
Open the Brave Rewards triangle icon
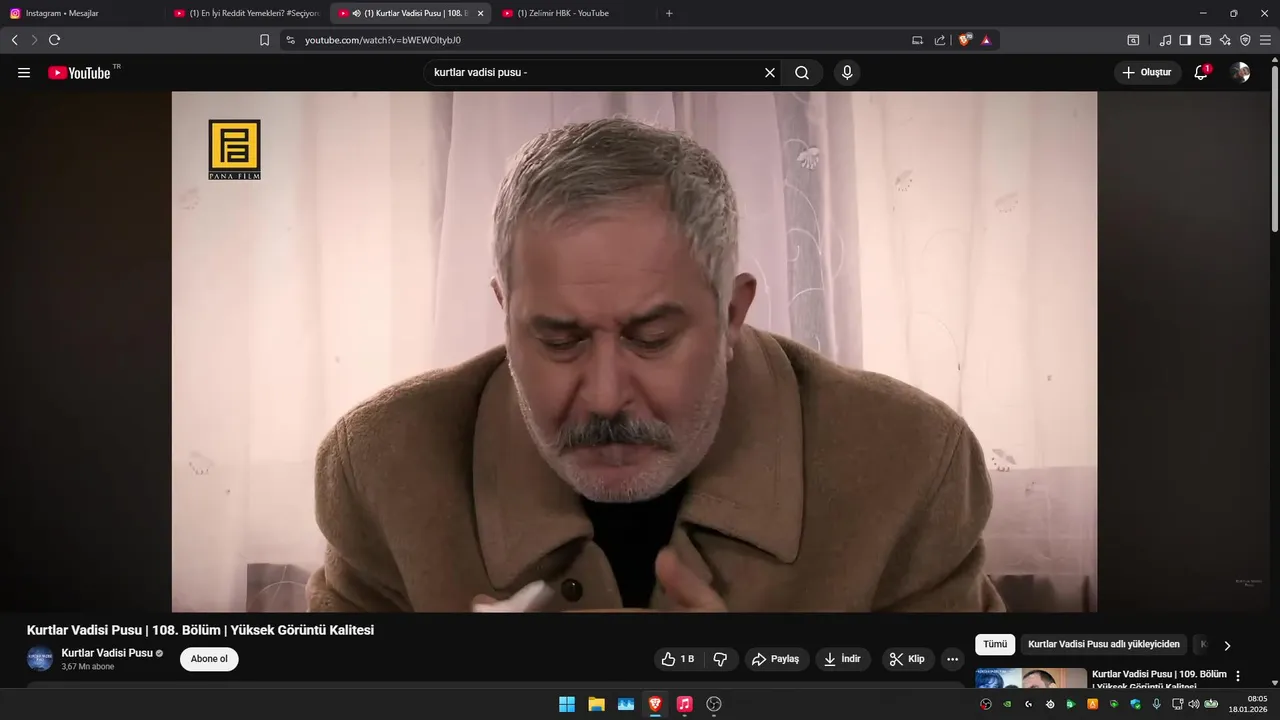coord(986,40)
